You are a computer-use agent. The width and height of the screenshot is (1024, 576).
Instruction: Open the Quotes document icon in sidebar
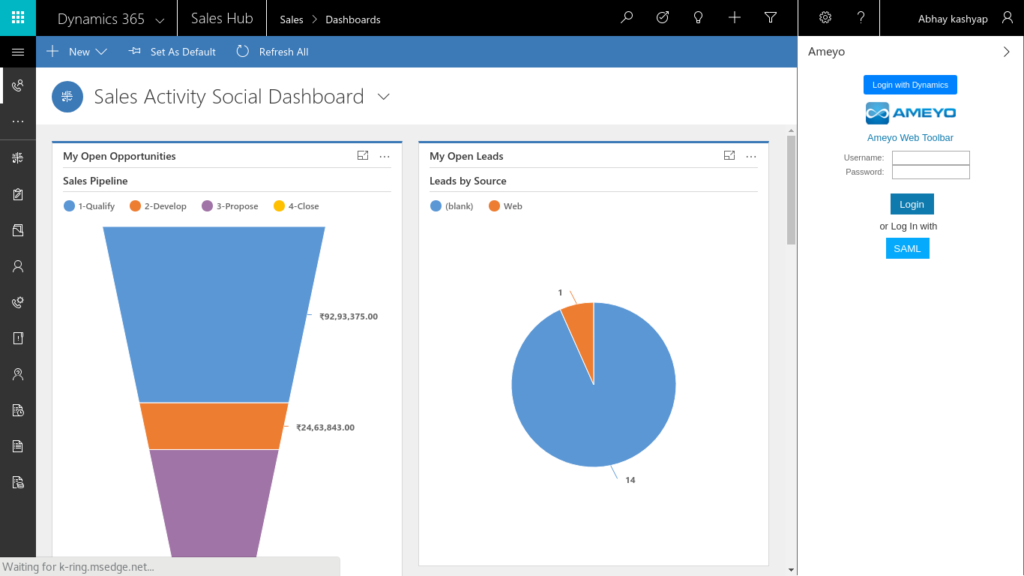(18, 410)
